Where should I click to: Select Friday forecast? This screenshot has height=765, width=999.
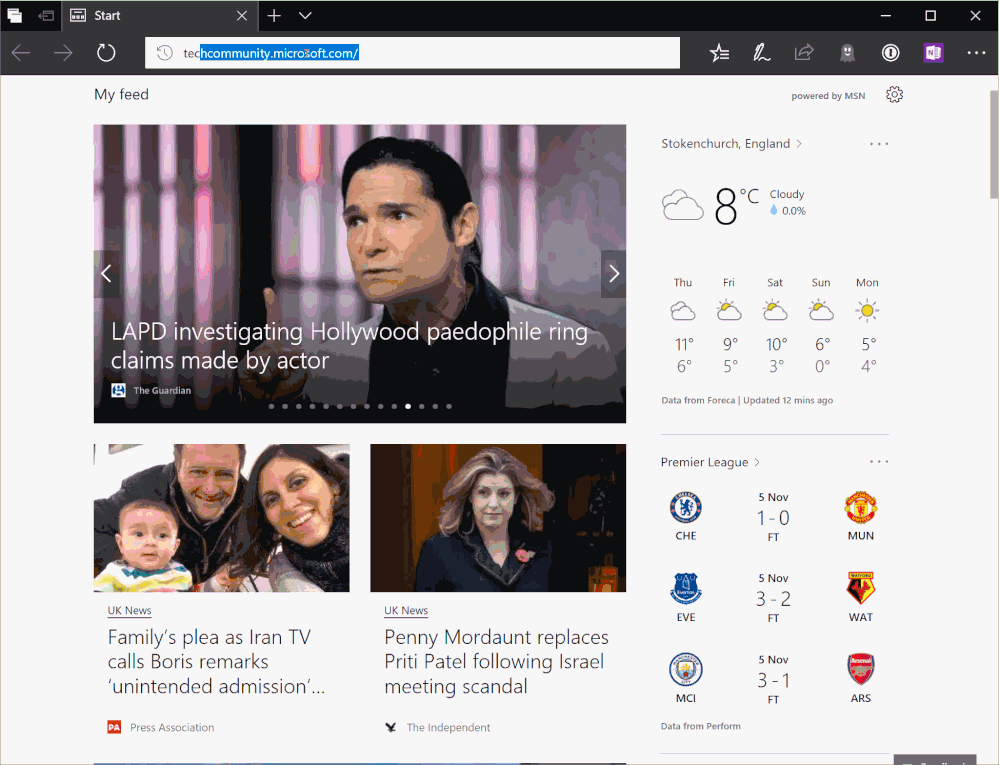click(x=729, y=325)
